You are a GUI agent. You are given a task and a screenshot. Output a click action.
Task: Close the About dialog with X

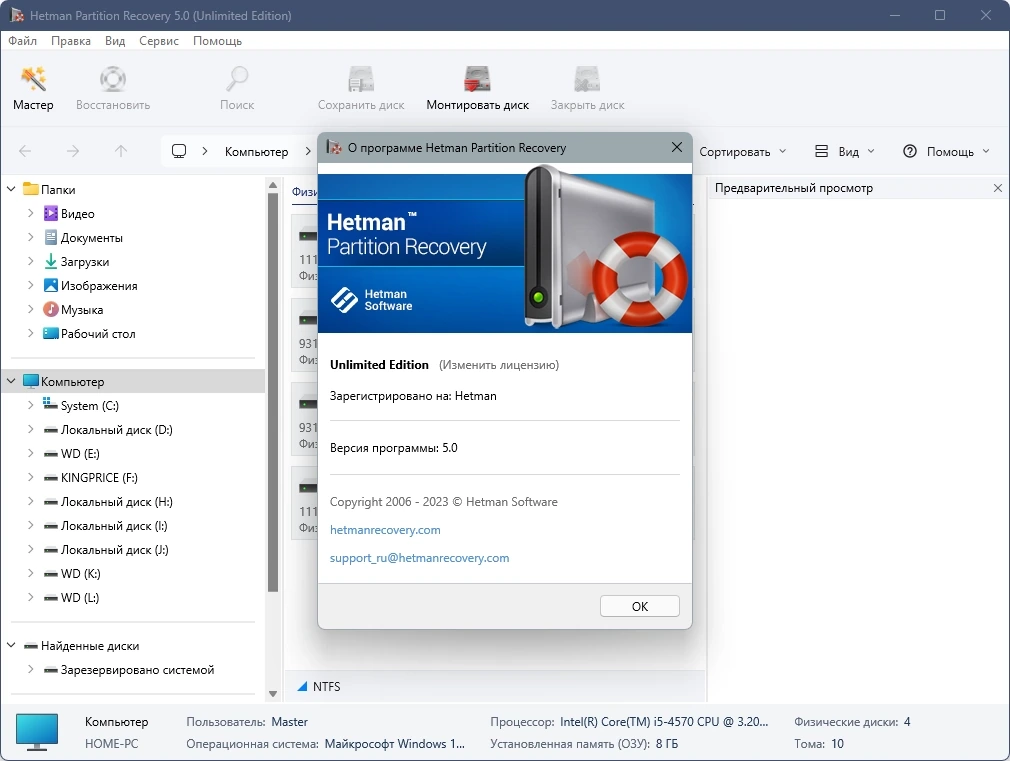(676, 148)
